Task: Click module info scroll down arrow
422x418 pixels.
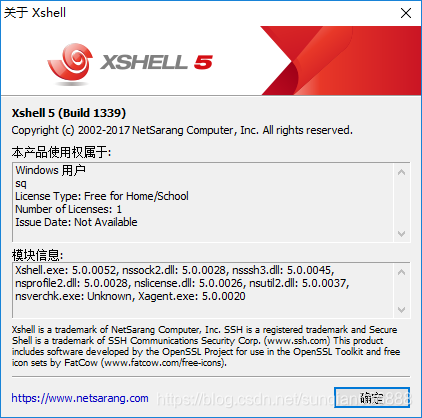Action: coord(401,310)
